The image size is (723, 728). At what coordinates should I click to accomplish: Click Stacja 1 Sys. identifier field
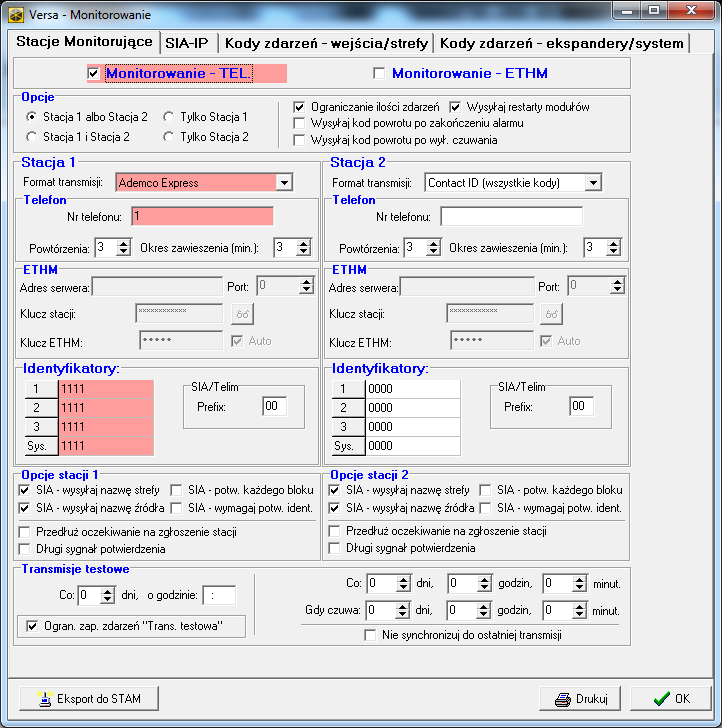click(x=106, y=445)
